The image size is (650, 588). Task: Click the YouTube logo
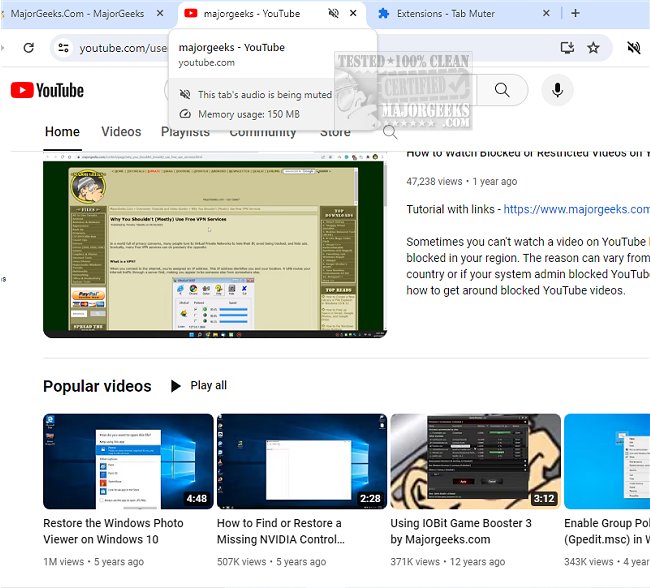point(47,91)
